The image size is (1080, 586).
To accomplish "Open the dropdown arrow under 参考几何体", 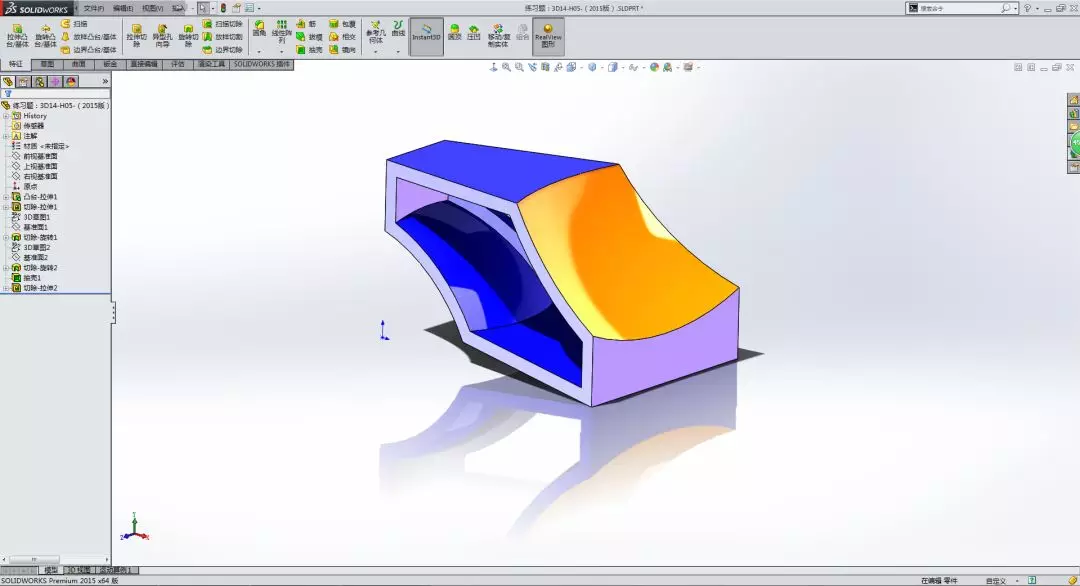I will point(375,51).
